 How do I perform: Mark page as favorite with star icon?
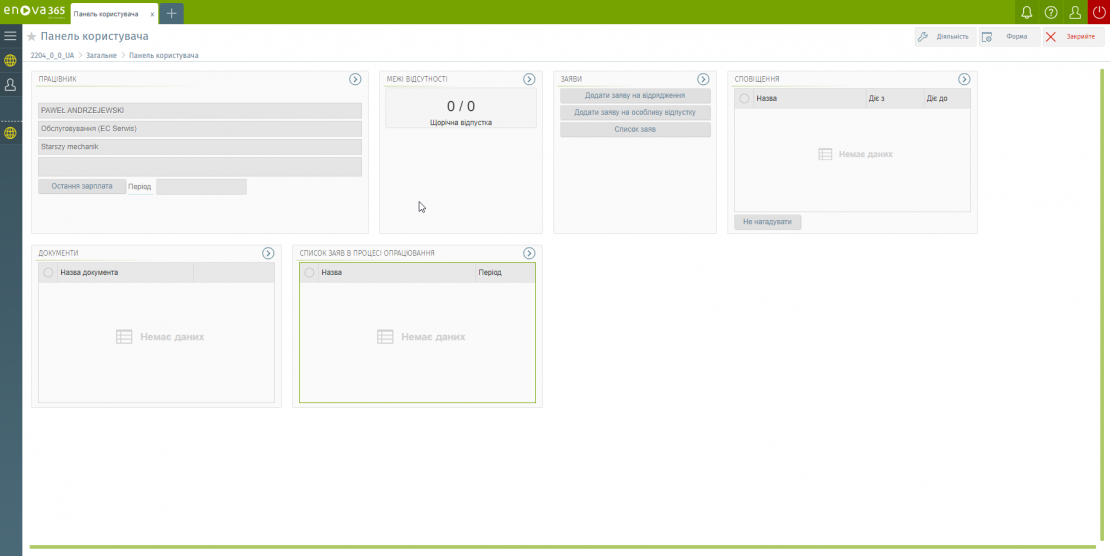(x=32, y=37)
